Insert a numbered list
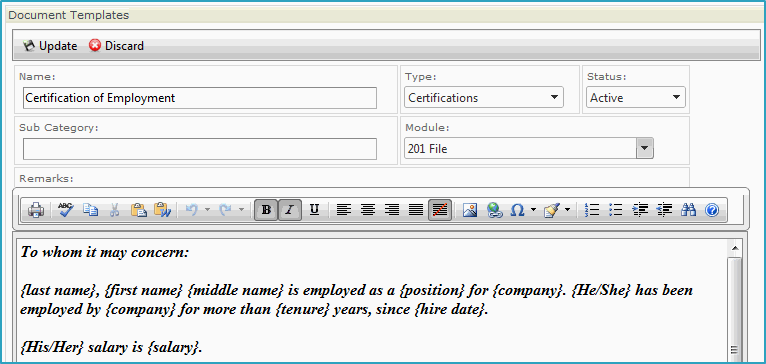 point(592,210)
